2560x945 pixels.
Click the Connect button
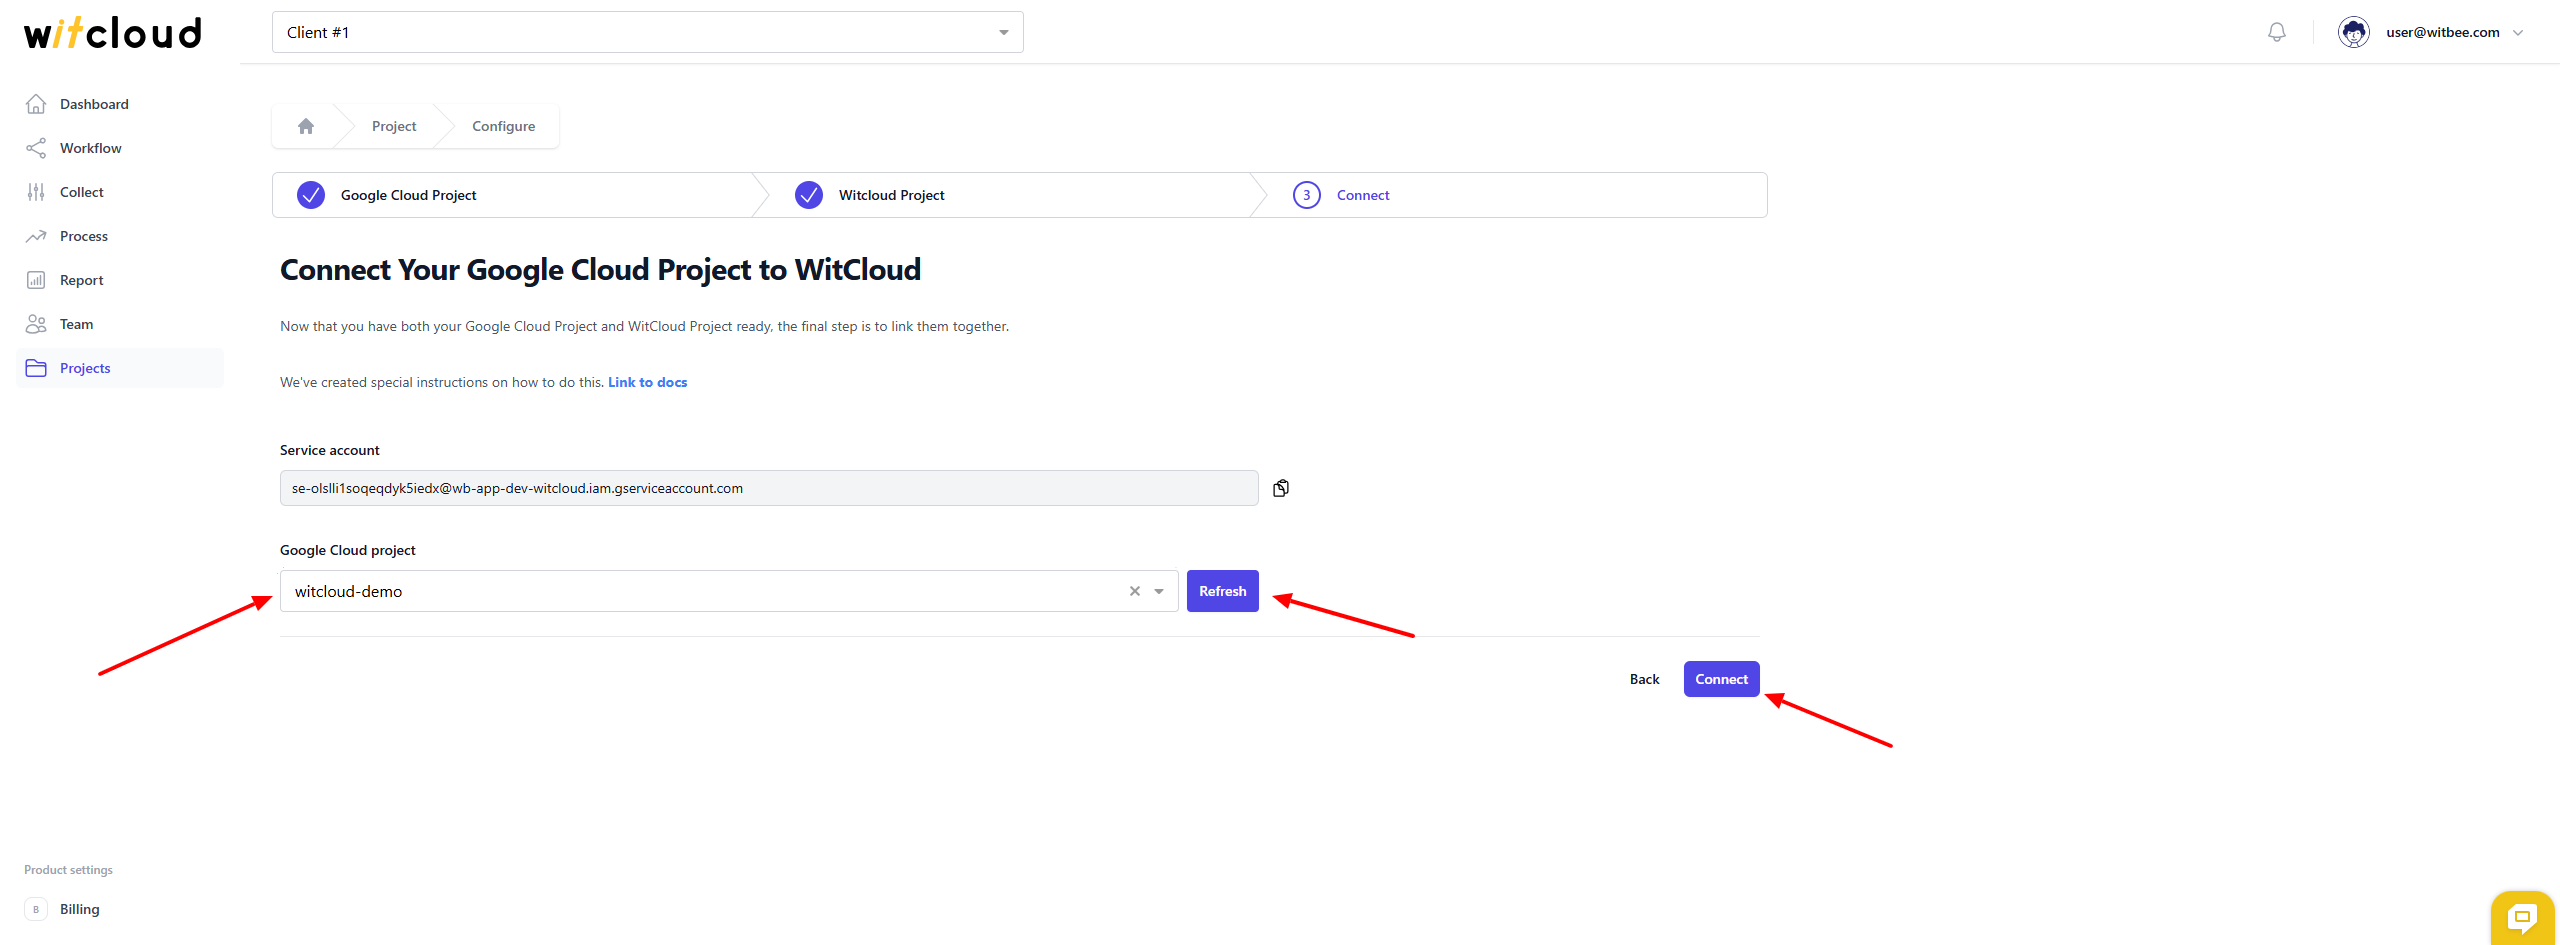(1721, 679)
